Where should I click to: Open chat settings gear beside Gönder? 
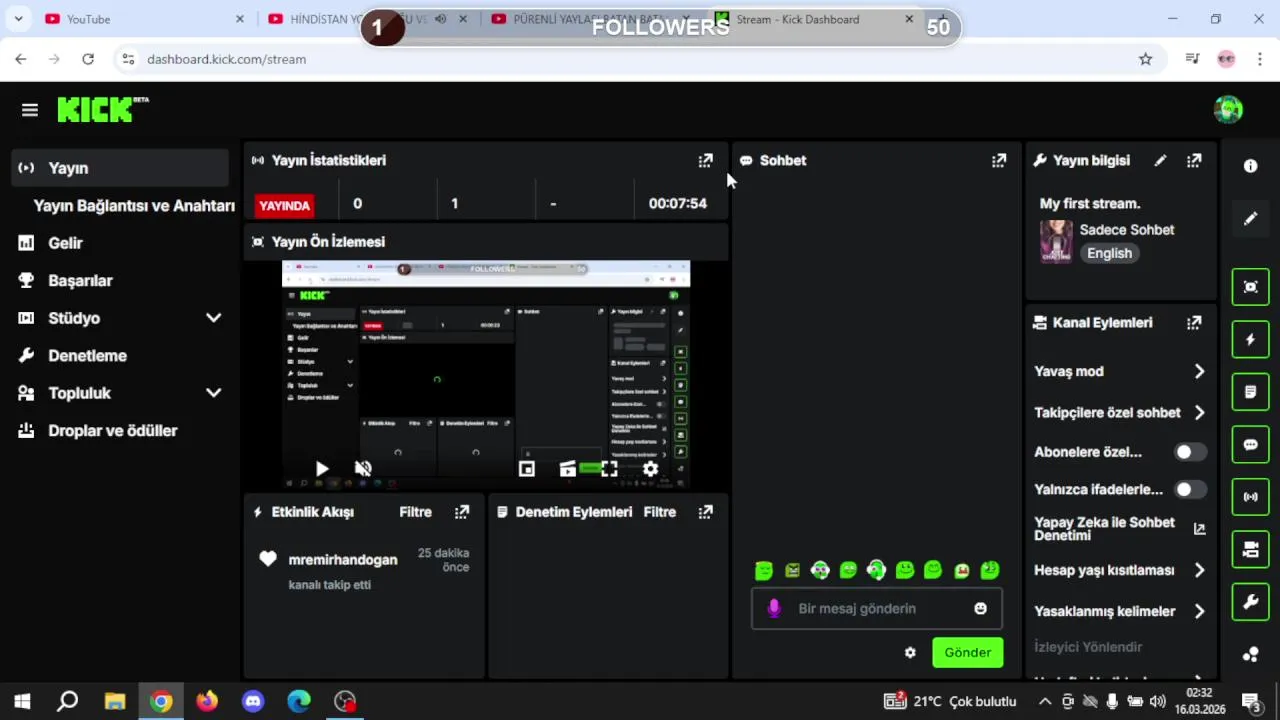(910, 652)
